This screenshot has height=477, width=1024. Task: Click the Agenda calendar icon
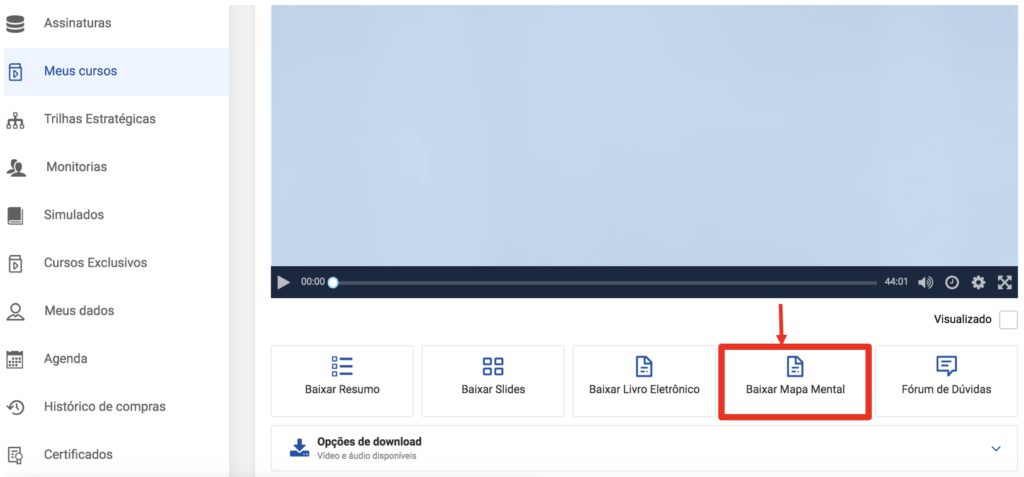[x=15, y=359]
